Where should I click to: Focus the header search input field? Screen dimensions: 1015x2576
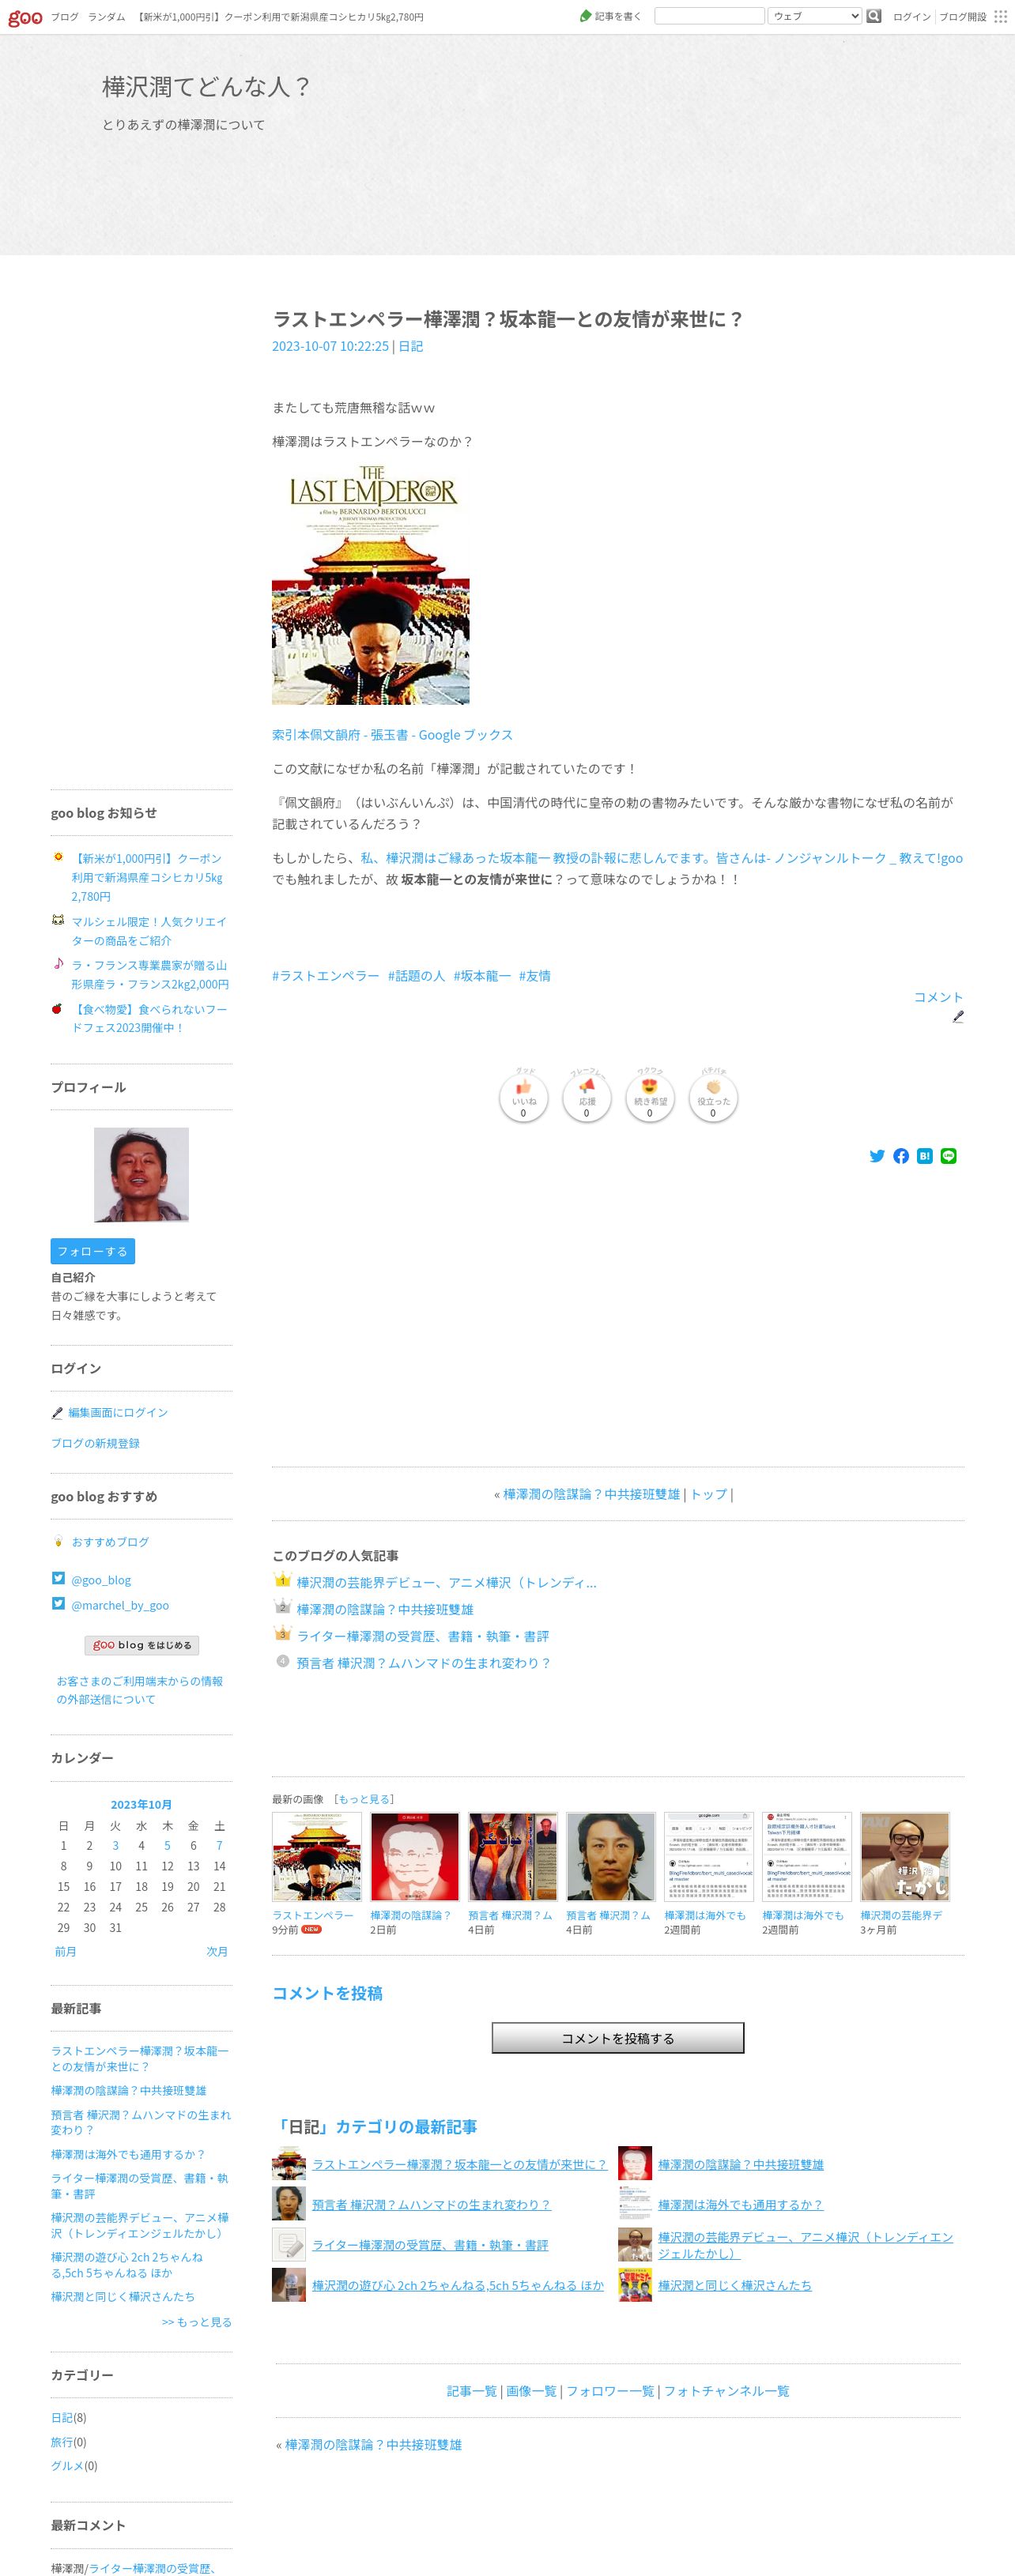(x=709, y=16)
